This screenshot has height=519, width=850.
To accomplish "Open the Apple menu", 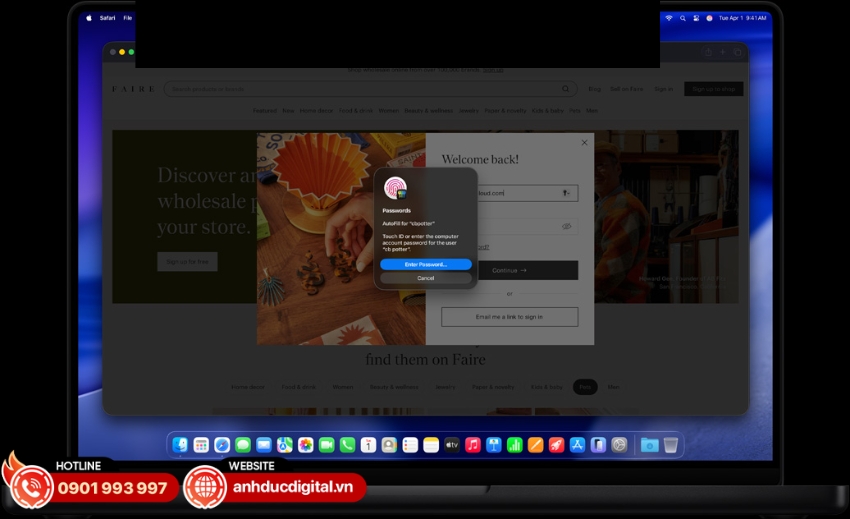I will point(88,18).
